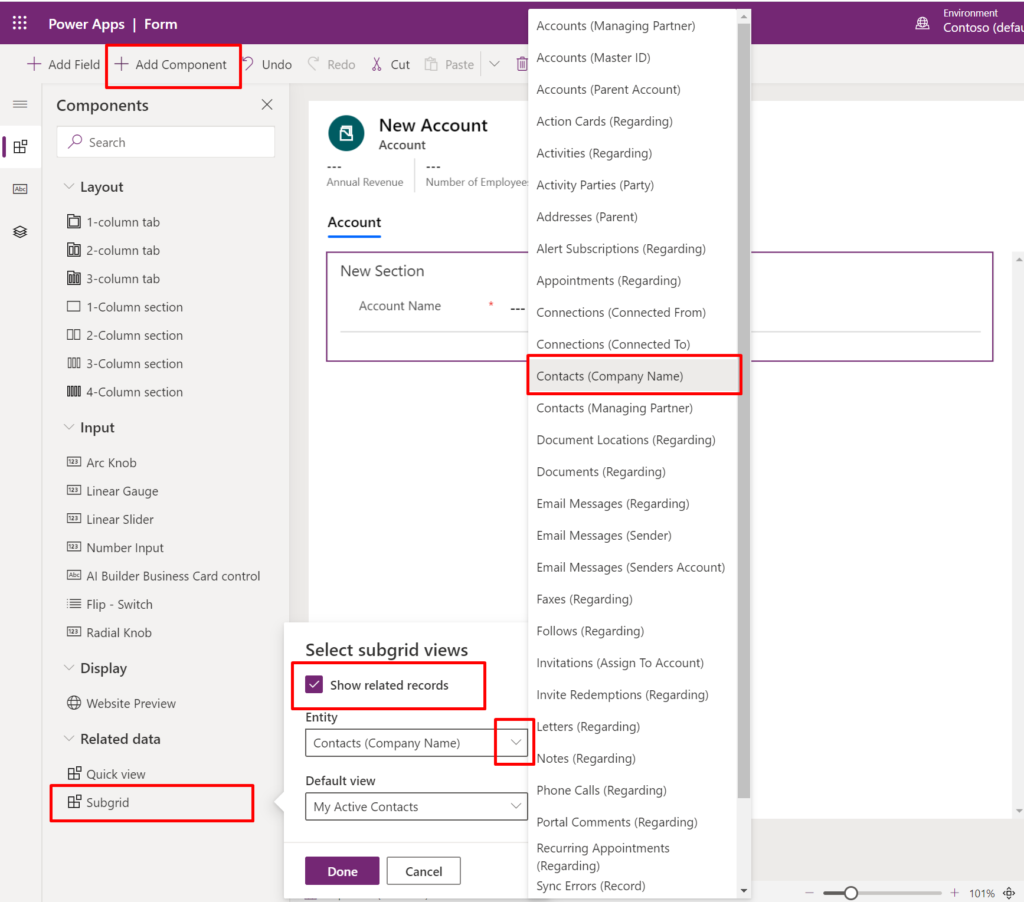Choose Accounts (Parent Account) option
This screenshot has height=902, width=1024.
633,89
